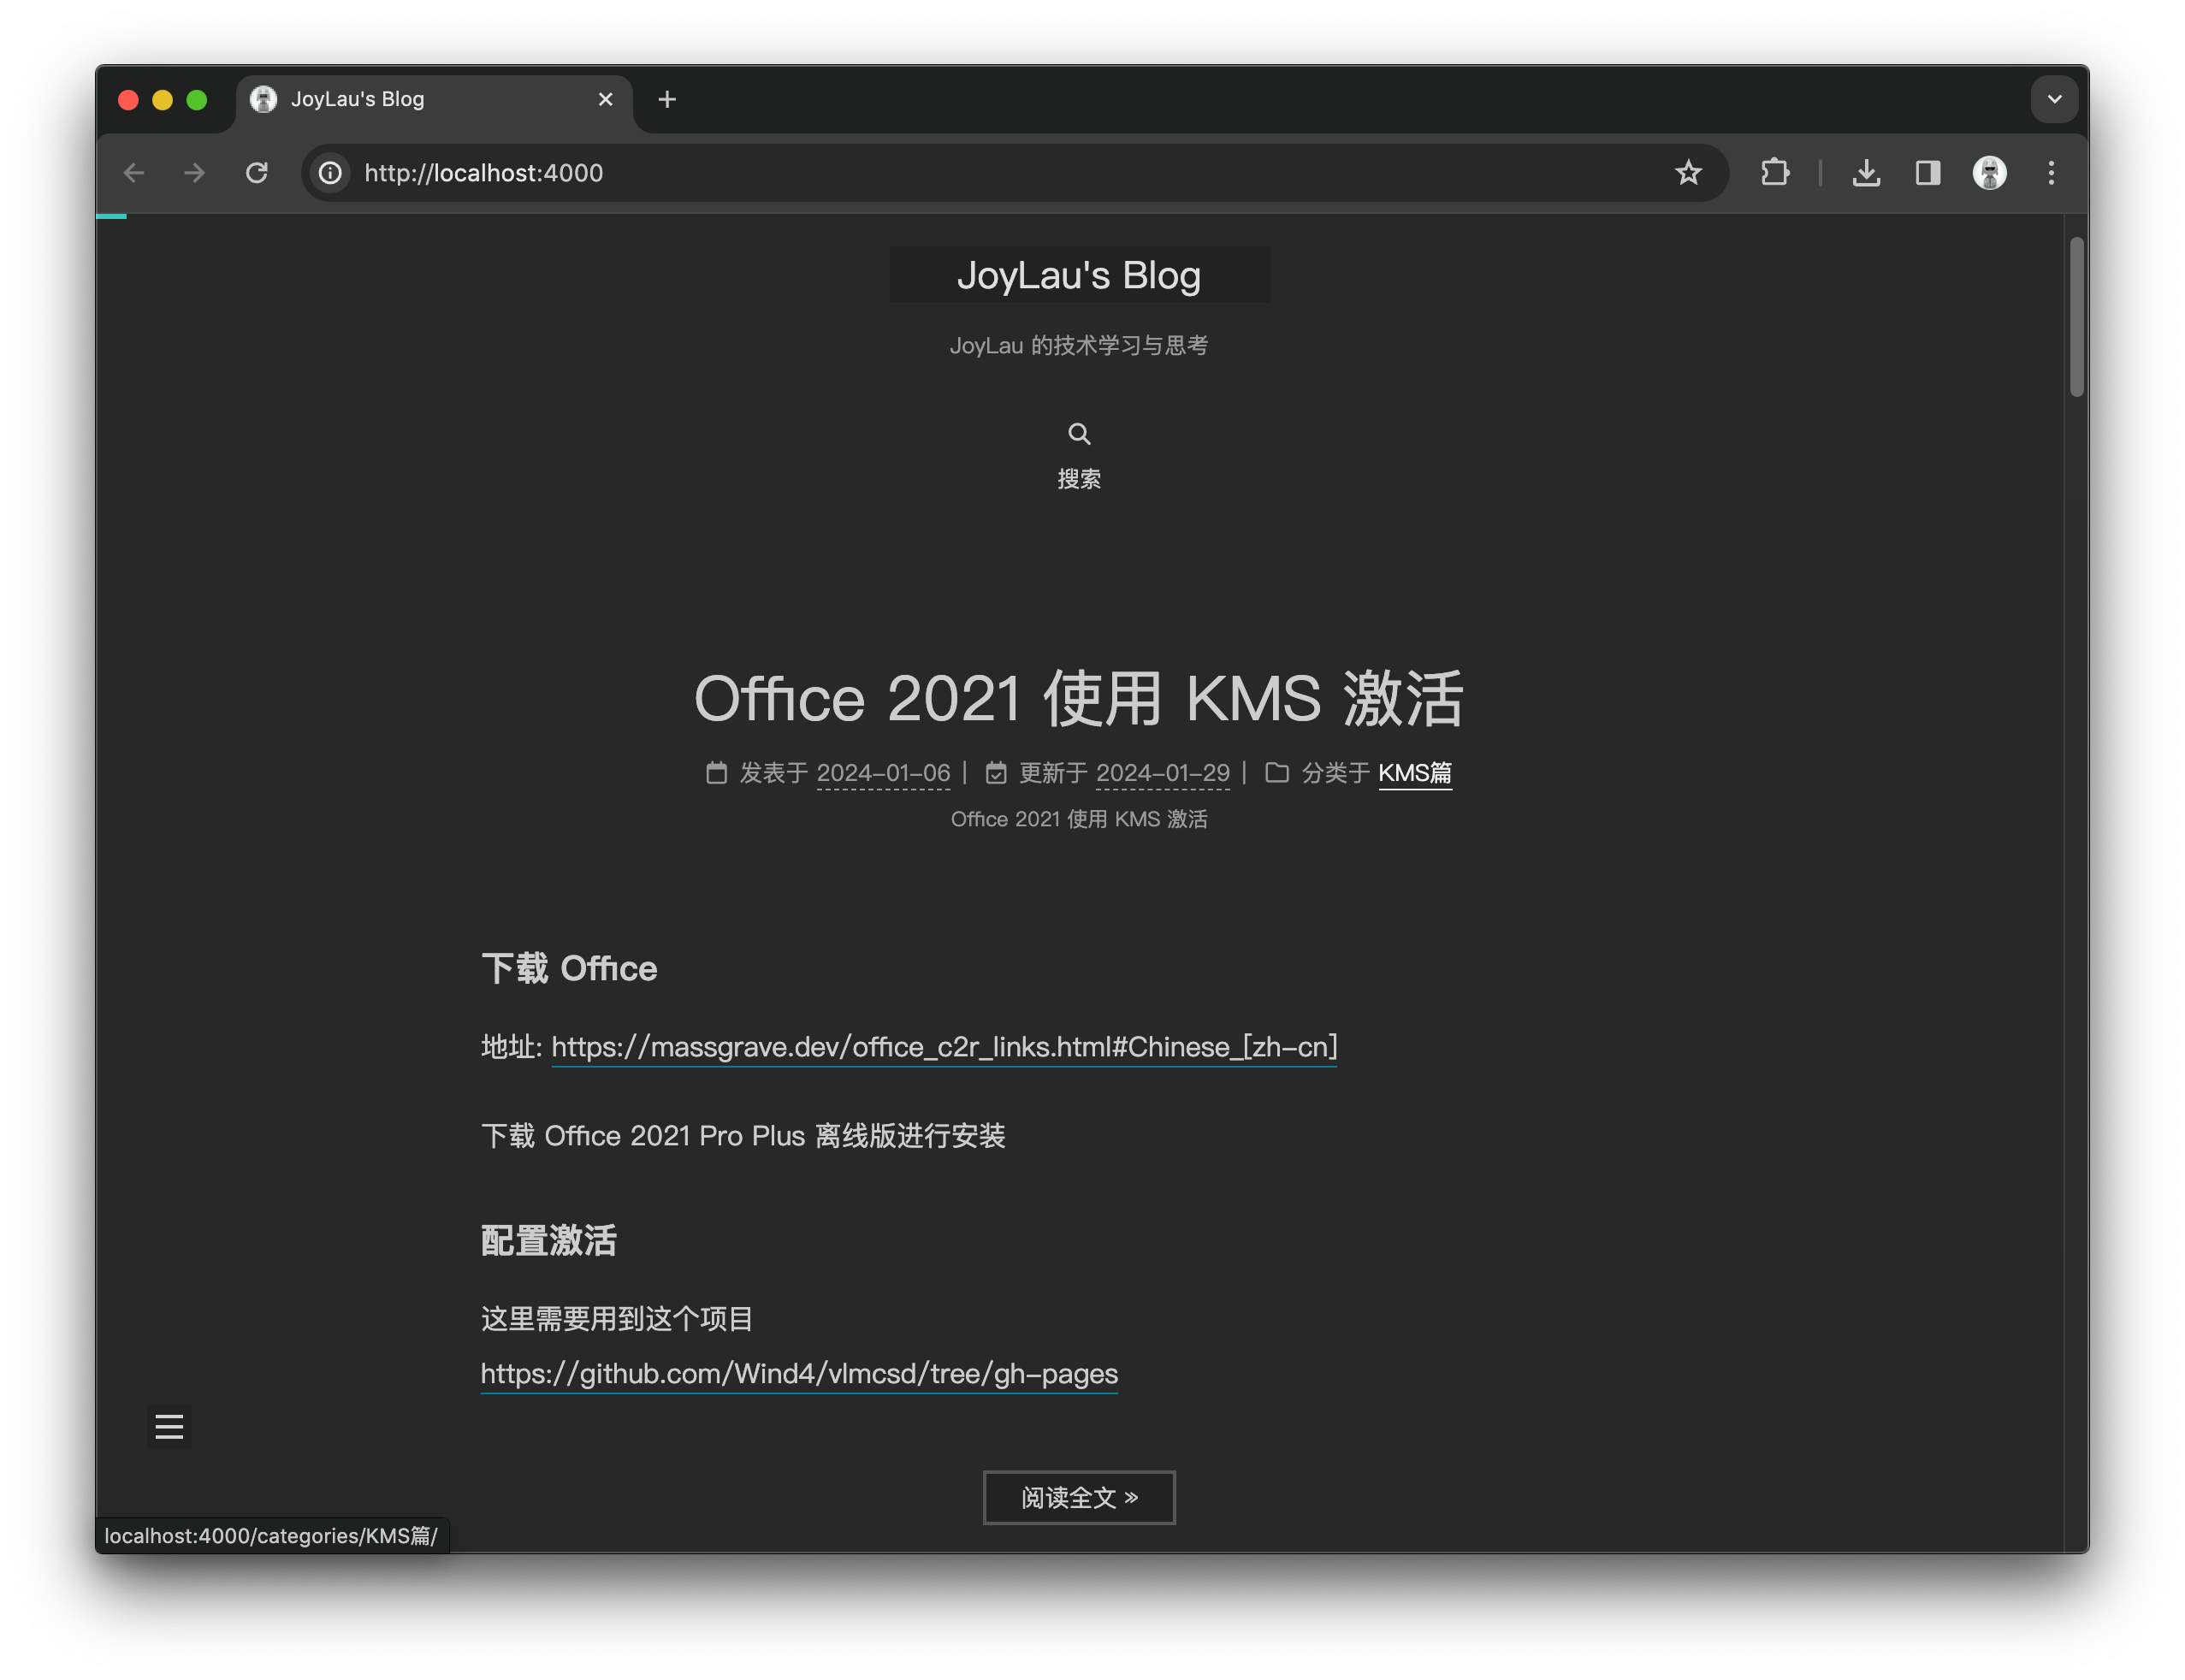Expand the tab search dropdown arrow

tap(2054, 99)
